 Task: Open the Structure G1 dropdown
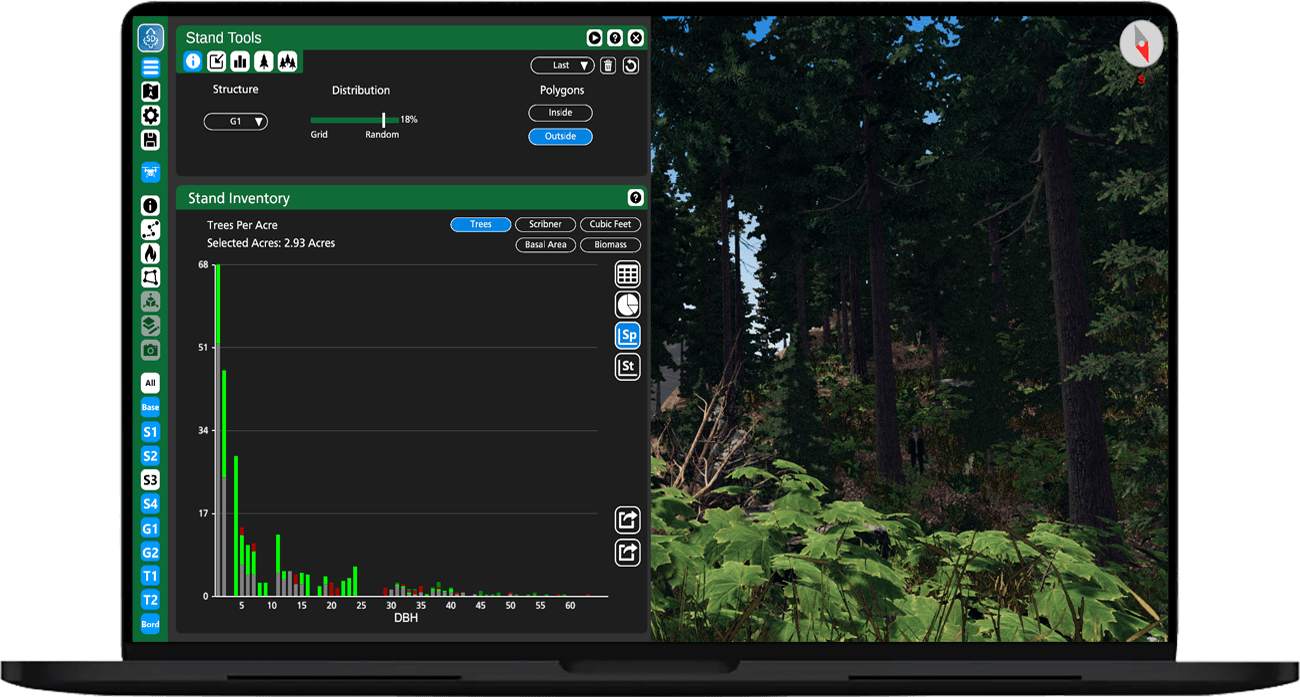coord(235,120)
